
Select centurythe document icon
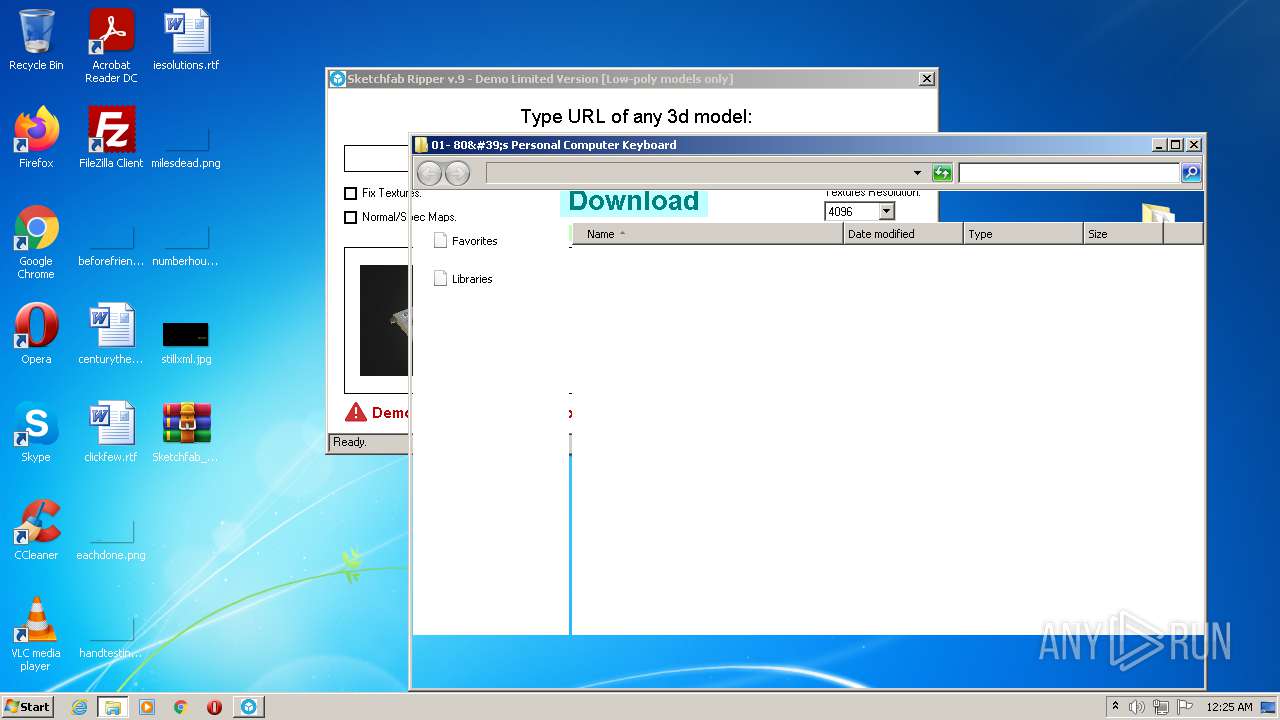click(x=111, y=334)
